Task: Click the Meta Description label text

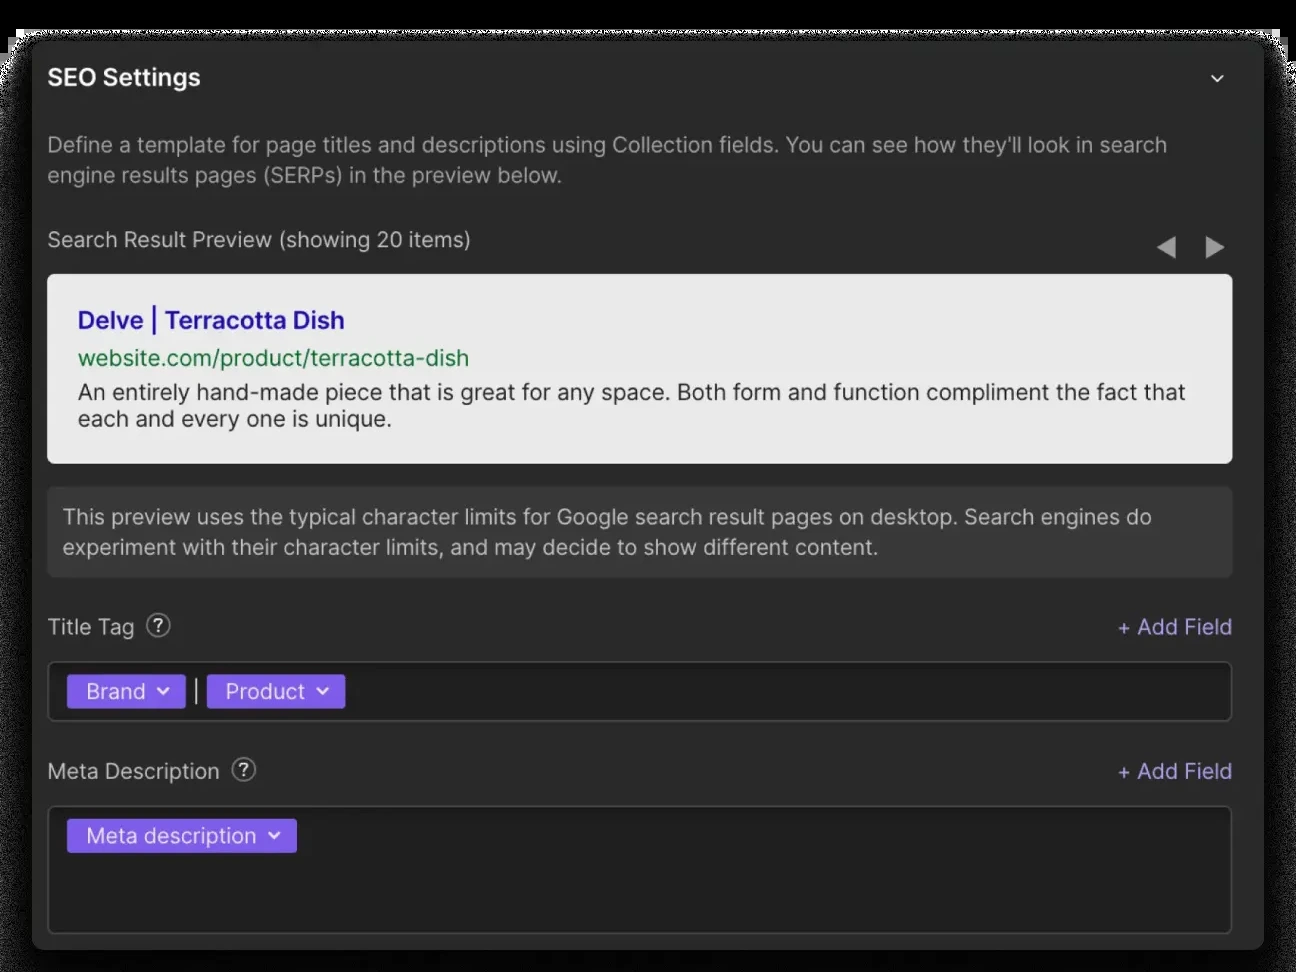Action: tap(133, 771)
